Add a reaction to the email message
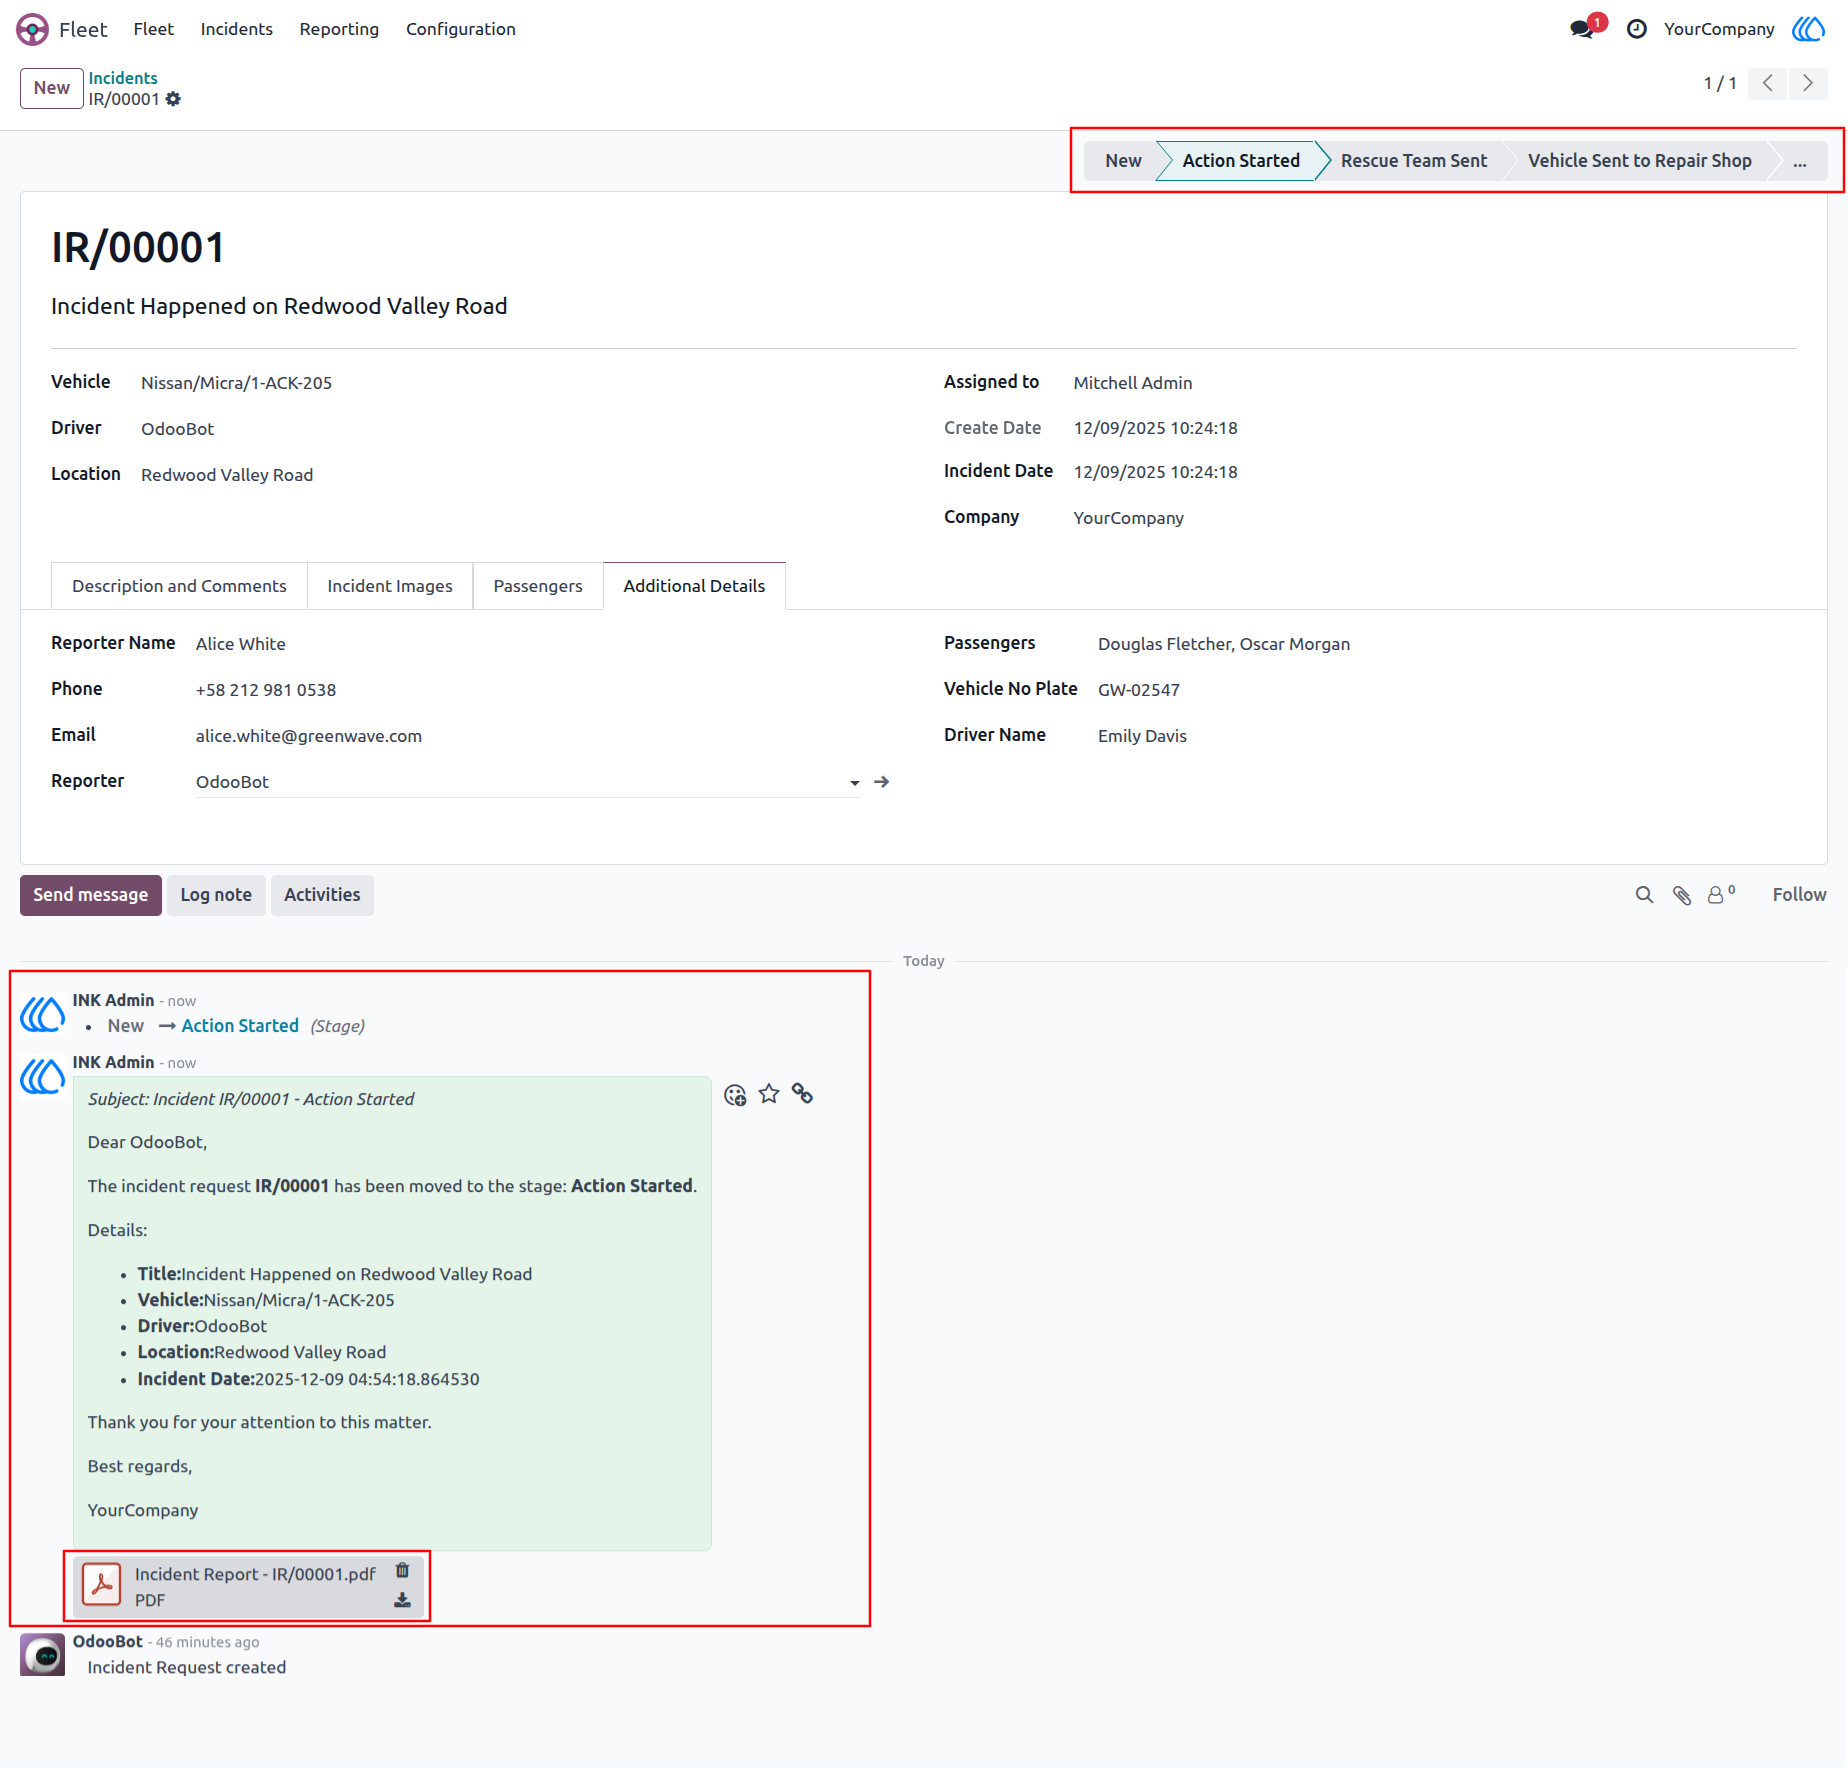The width and height of the screenshot is (1848, 1771). point(735,1095)
